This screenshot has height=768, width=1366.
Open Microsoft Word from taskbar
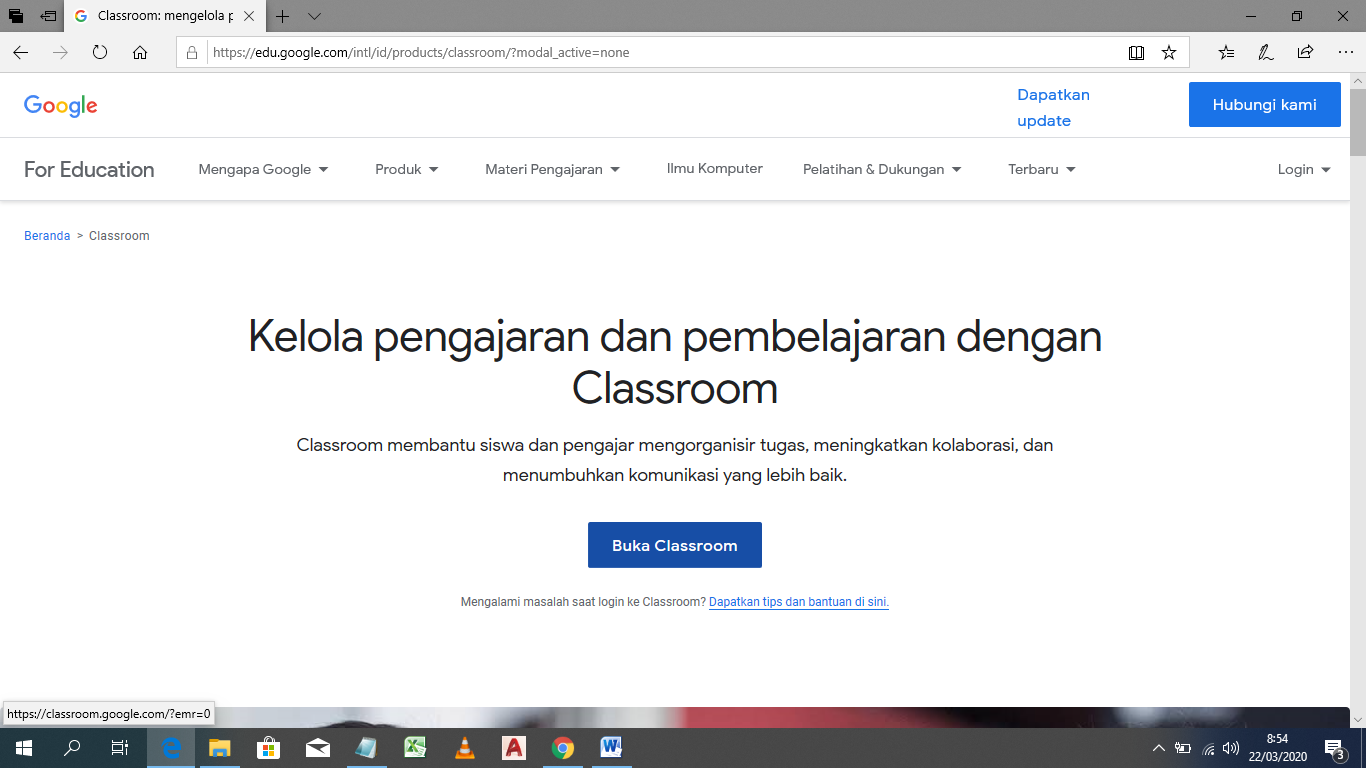[612, 748]
